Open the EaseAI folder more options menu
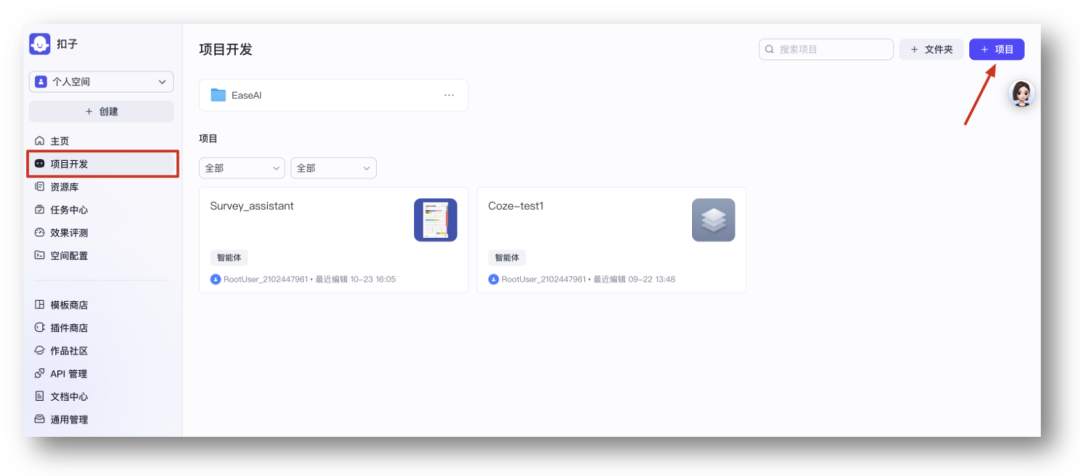 pos(449,95)
